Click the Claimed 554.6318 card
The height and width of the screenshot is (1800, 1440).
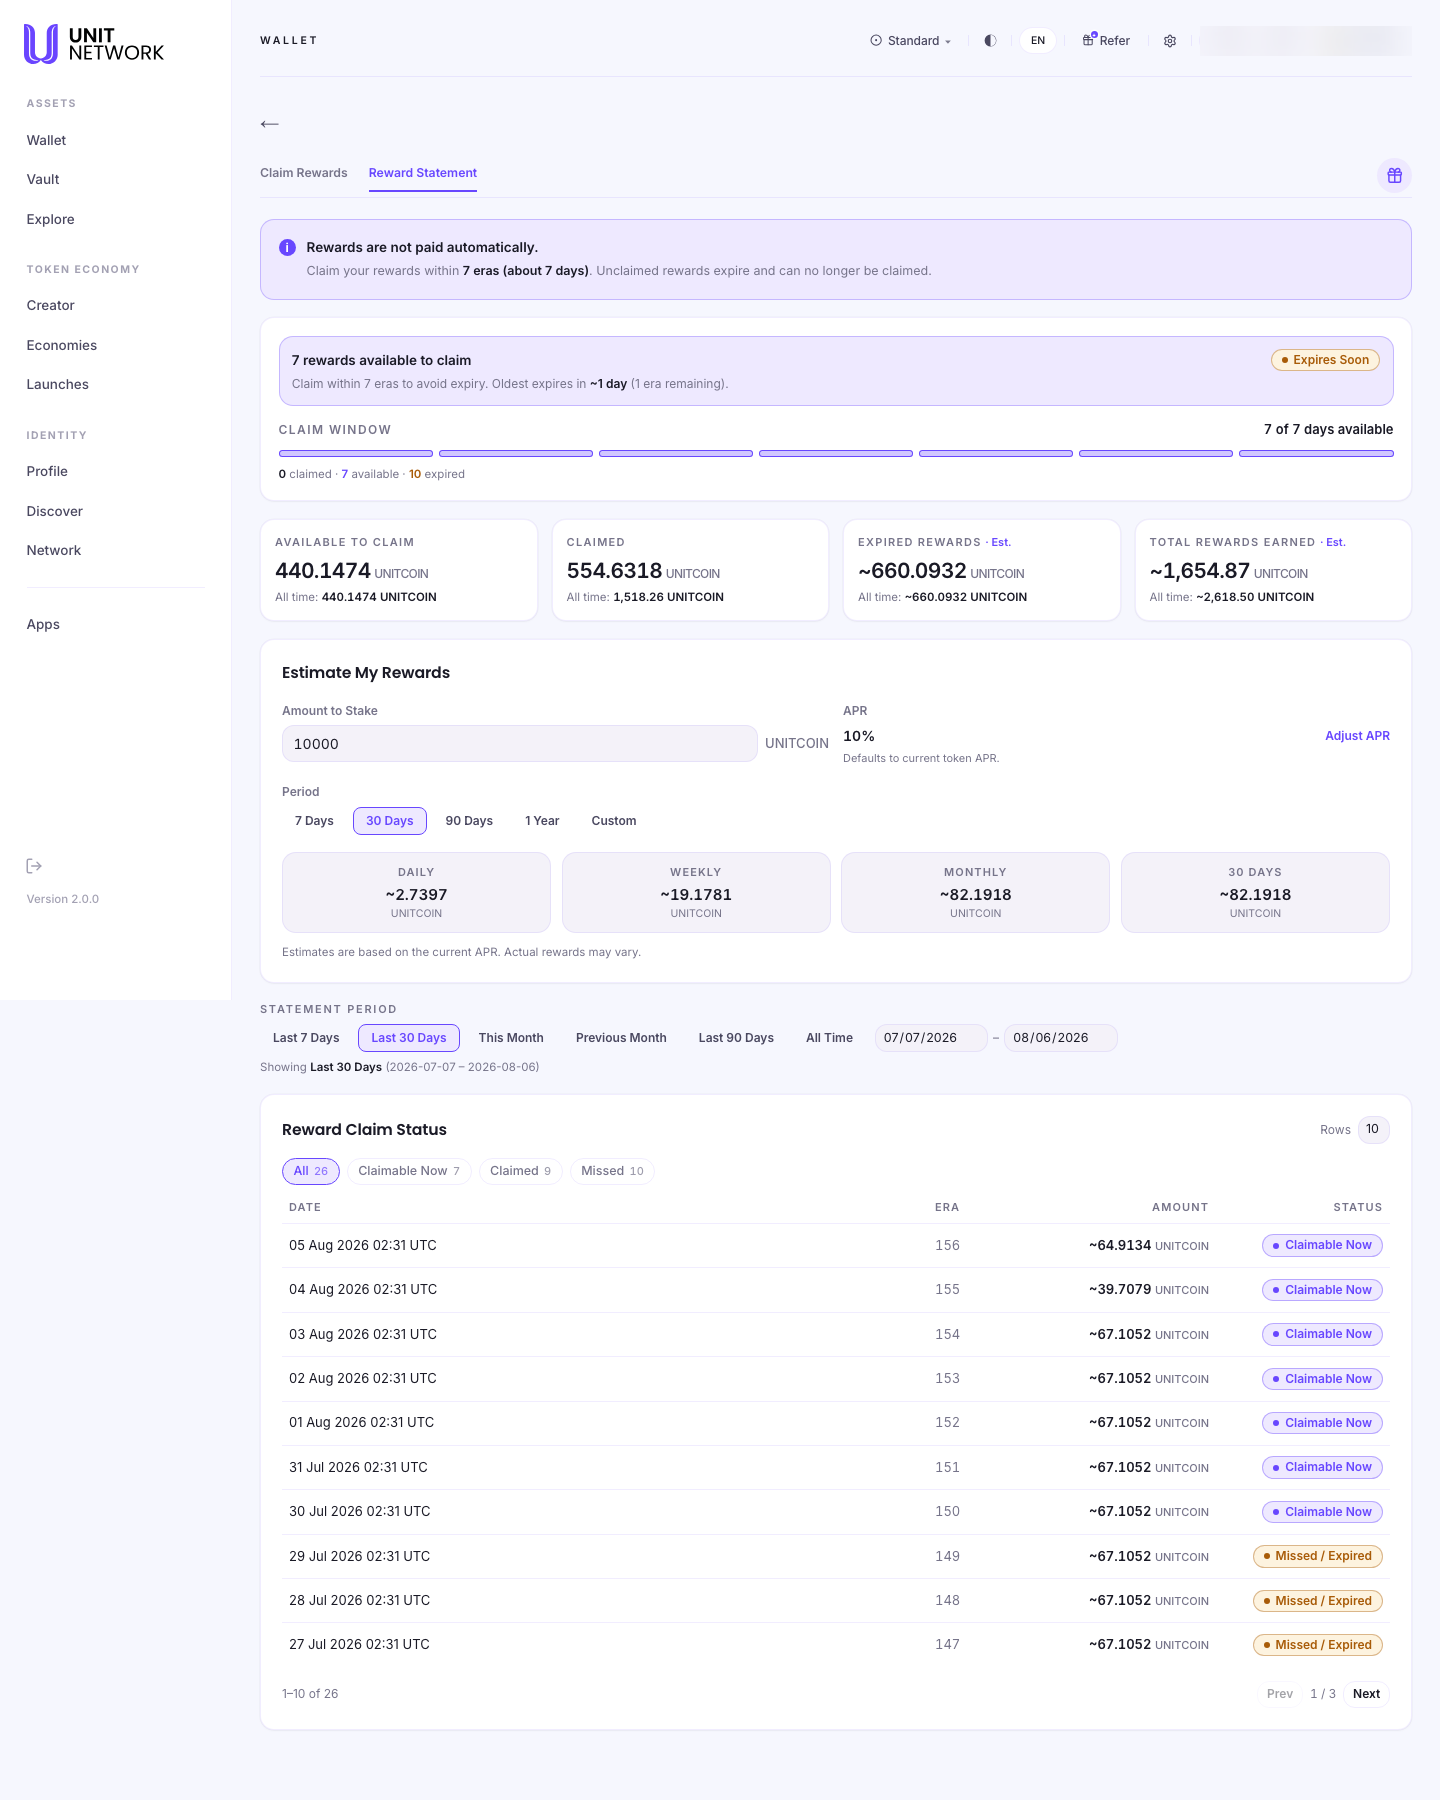pos(690,570)
